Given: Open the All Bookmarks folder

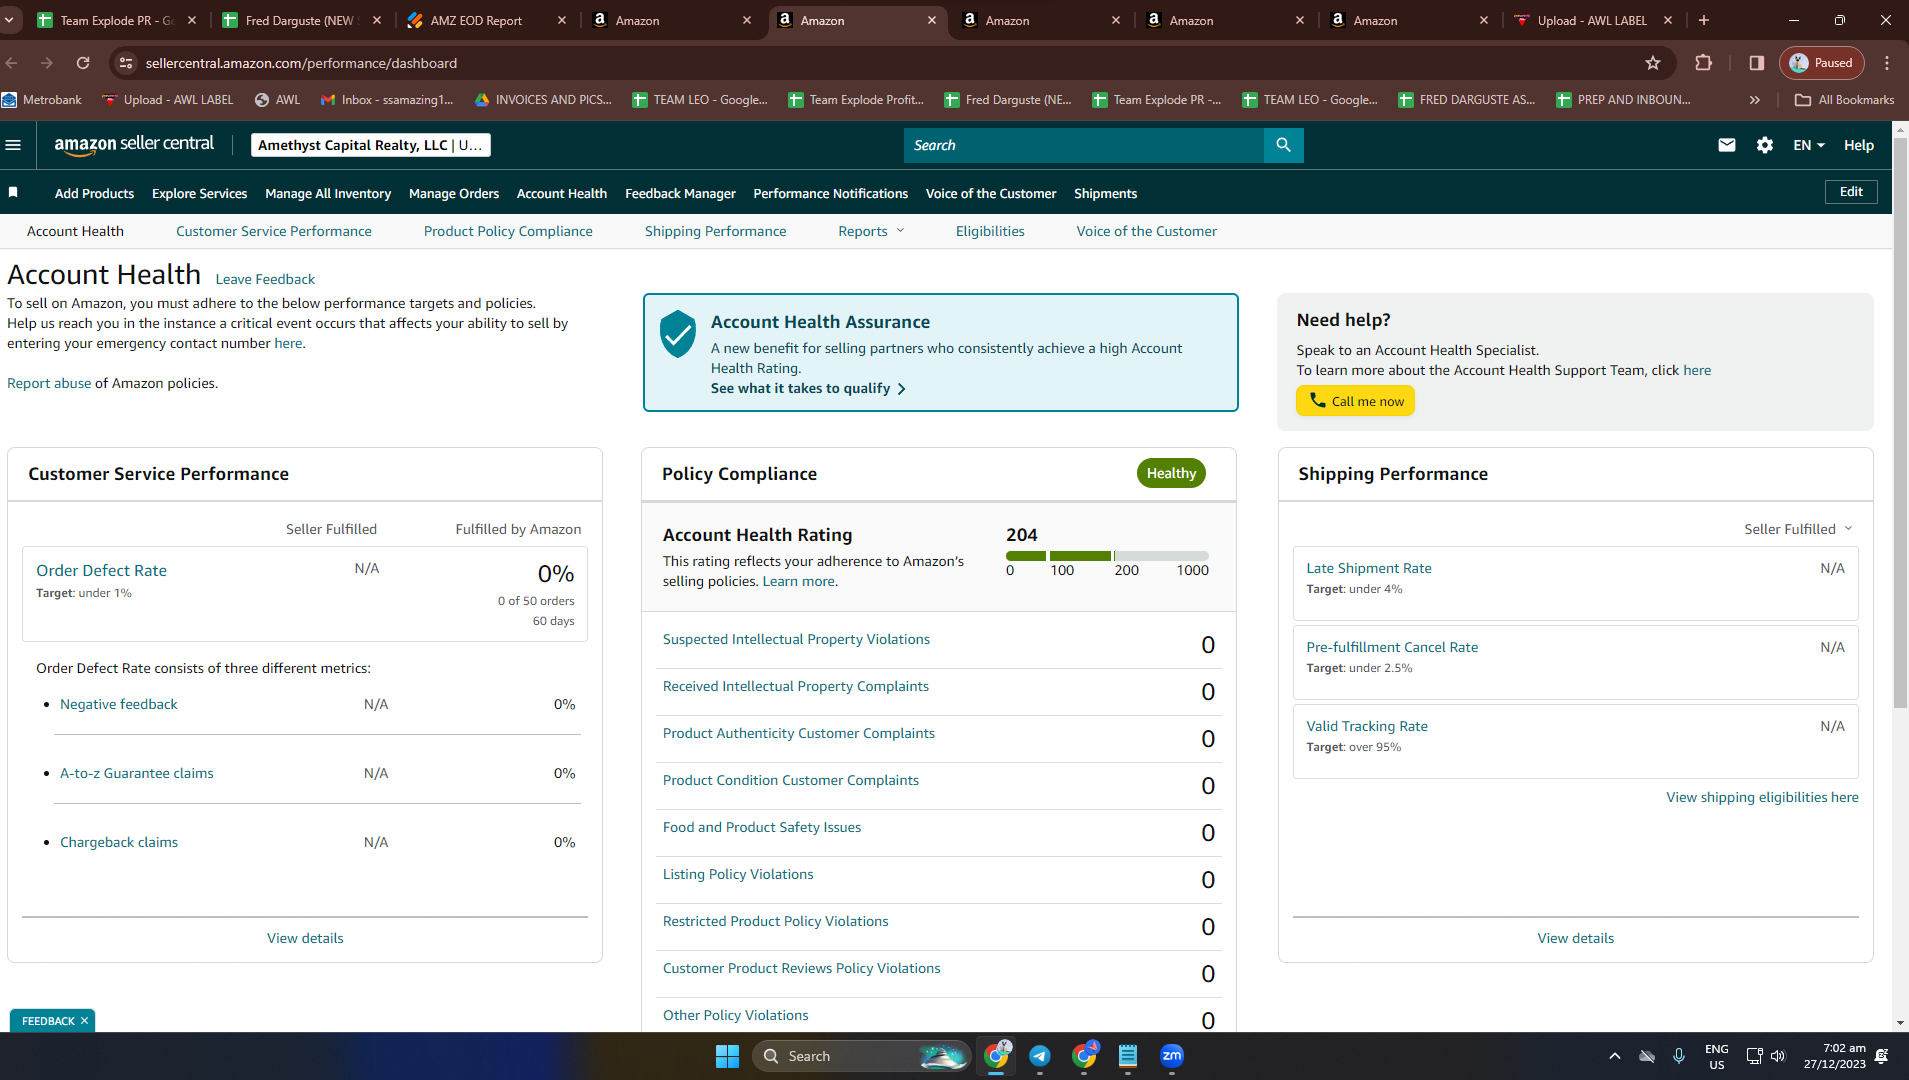Looking at the screenshot, I should tap(1844, 100).
